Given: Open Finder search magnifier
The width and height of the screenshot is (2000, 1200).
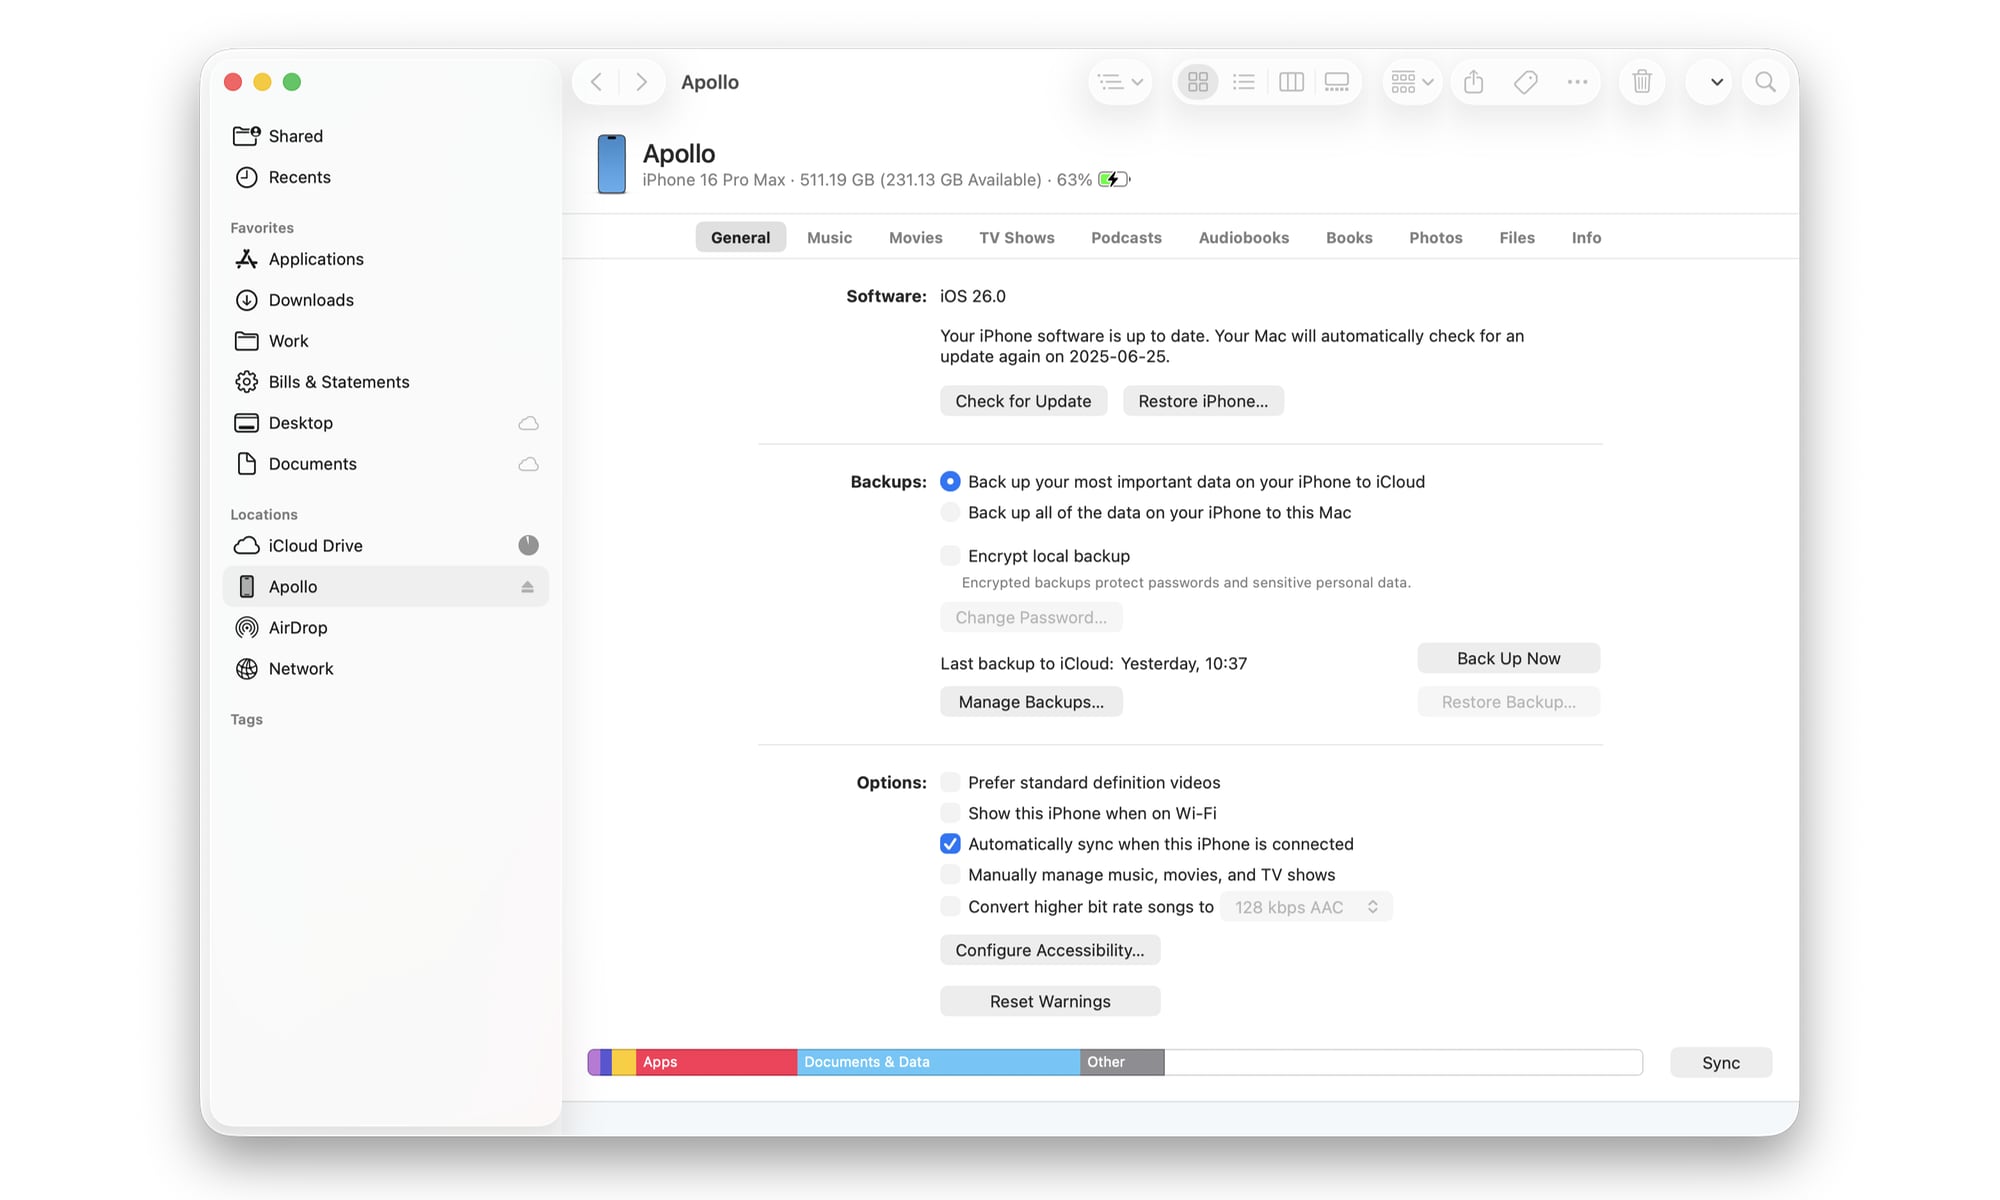Looking at the screenshot, I should click(1766, 82).
